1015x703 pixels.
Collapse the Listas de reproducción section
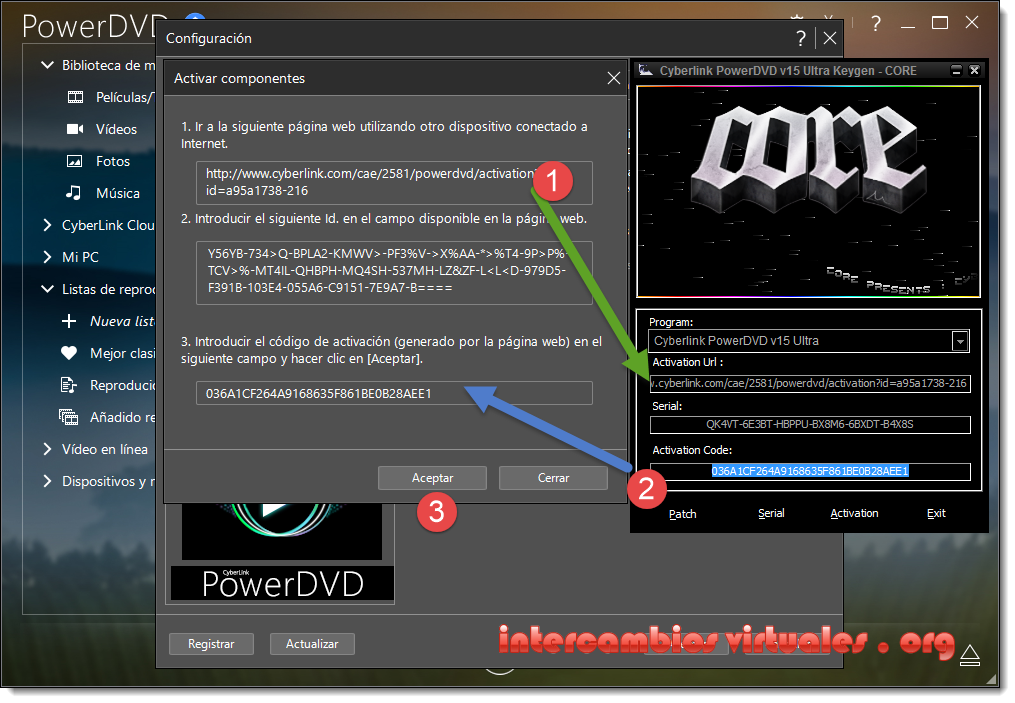point(47,289)
